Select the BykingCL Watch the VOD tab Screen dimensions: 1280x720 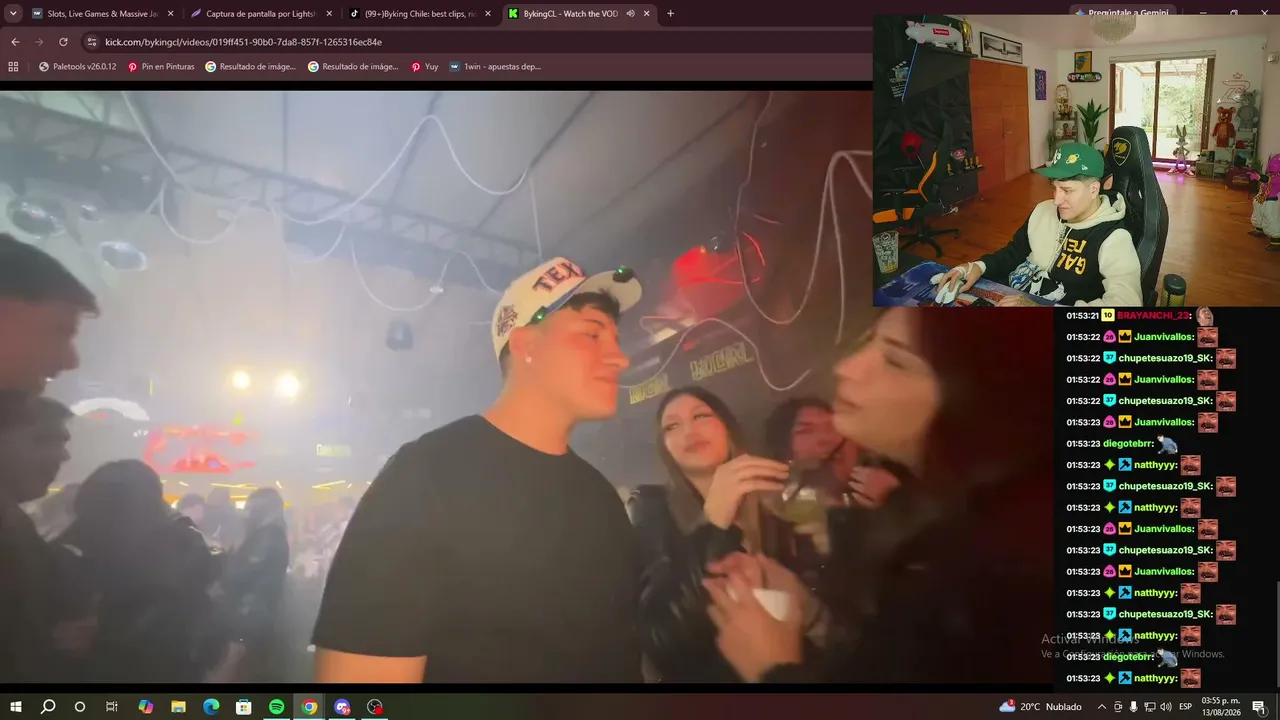(578, 14)
